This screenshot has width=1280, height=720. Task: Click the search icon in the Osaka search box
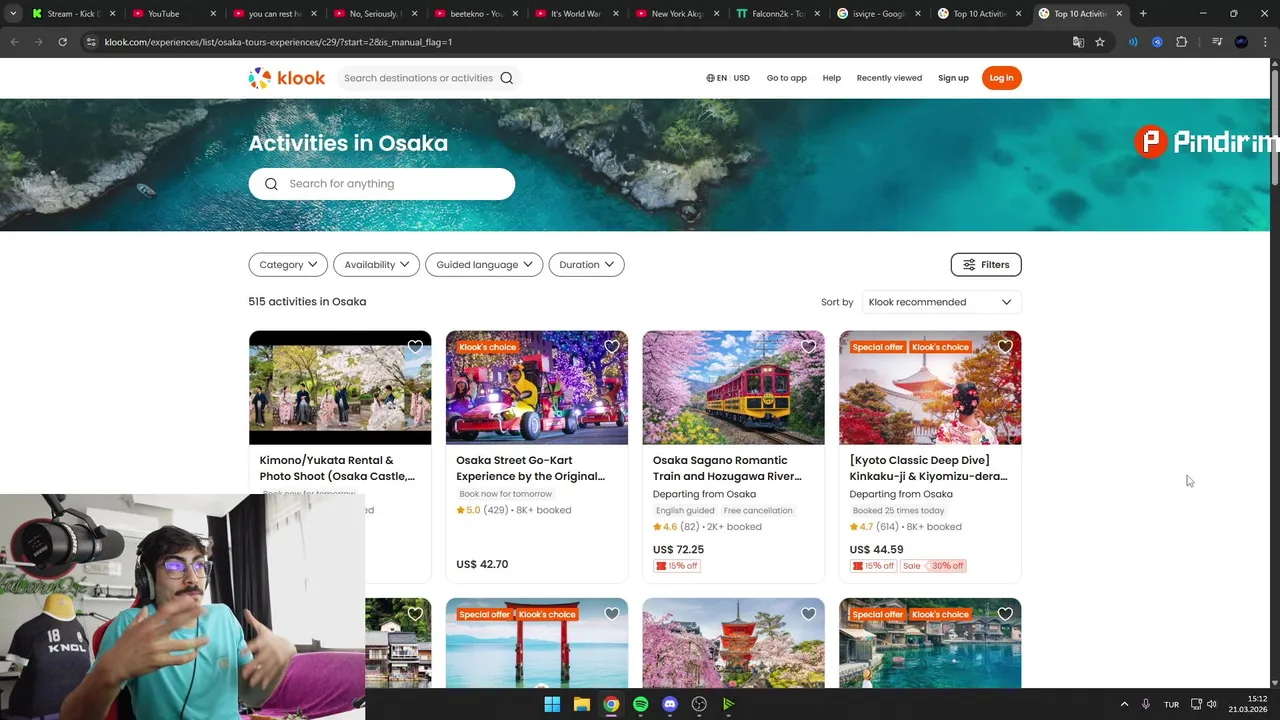click(x=271, y=184)
